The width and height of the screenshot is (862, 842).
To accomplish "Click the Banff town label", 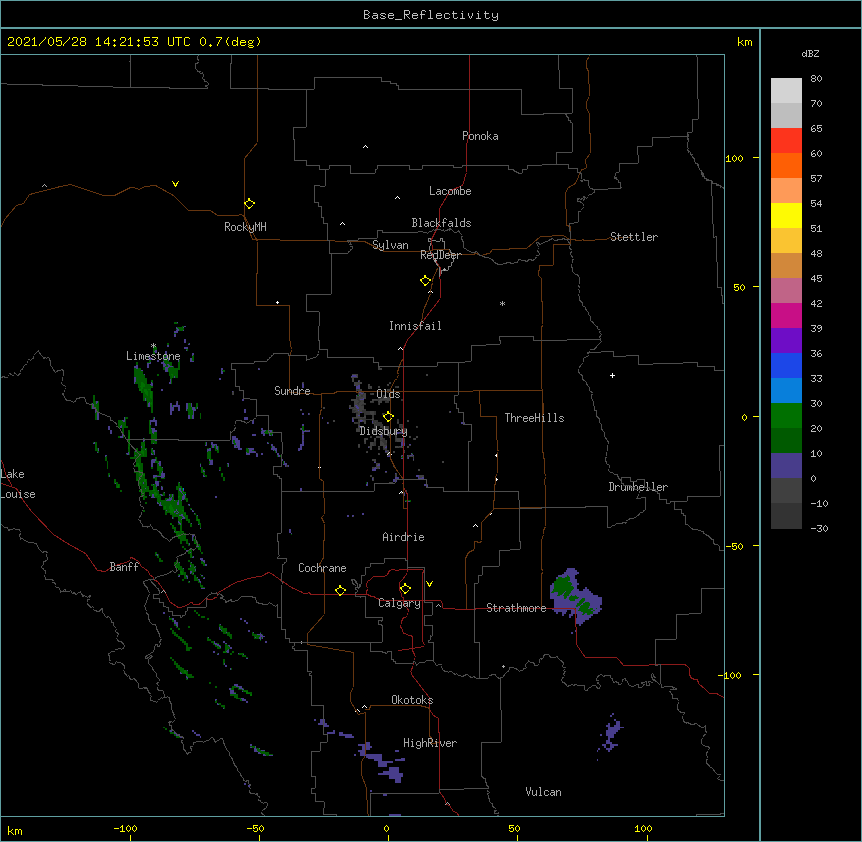I will click(124, 567).
